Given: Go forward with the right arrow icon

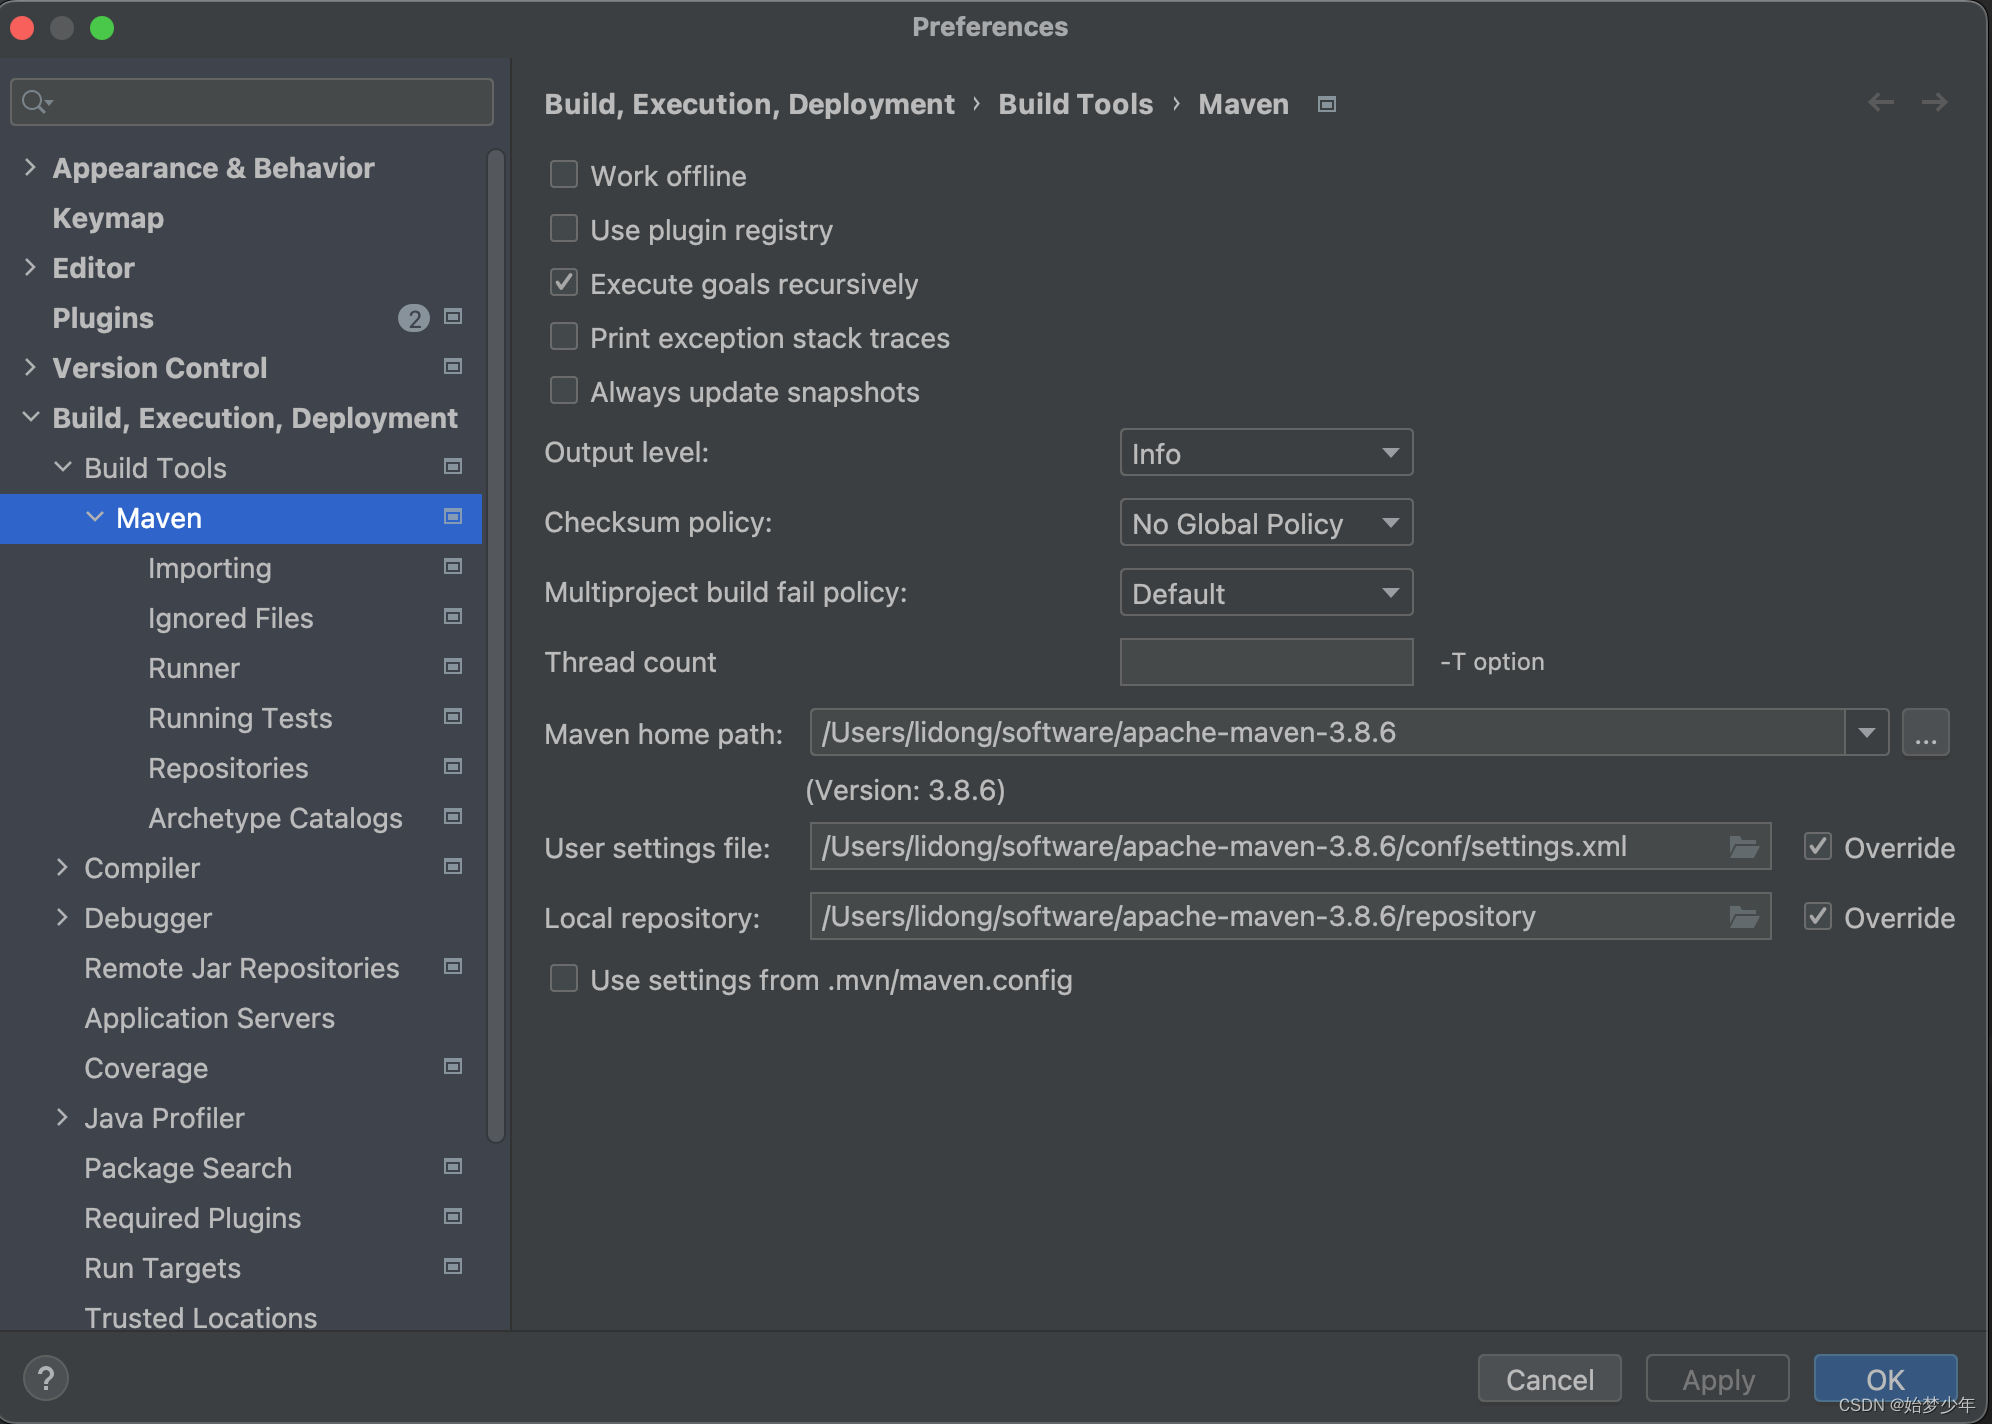Looking at the screenshot, I should 1935,102.
